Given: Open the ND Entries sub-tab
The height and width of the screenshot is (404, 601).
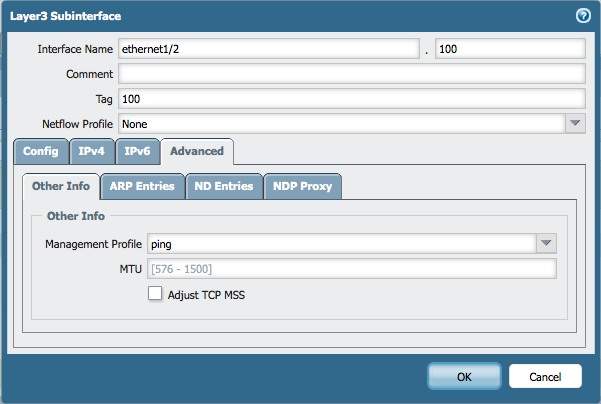Looking at the screenshot, I should 225,186.
